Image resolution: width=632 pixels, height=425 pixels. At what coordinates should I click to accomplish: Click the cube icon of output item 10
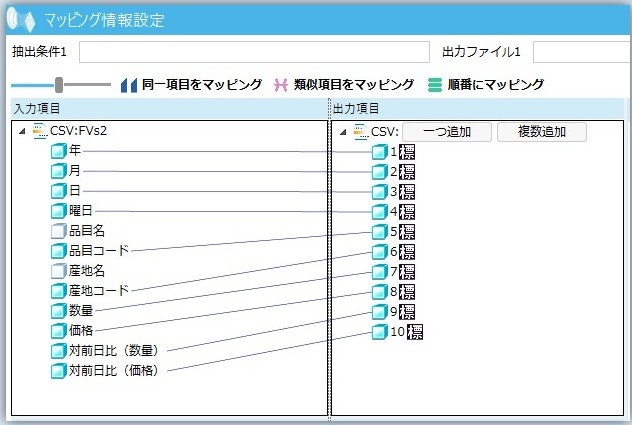click(379, 332)
